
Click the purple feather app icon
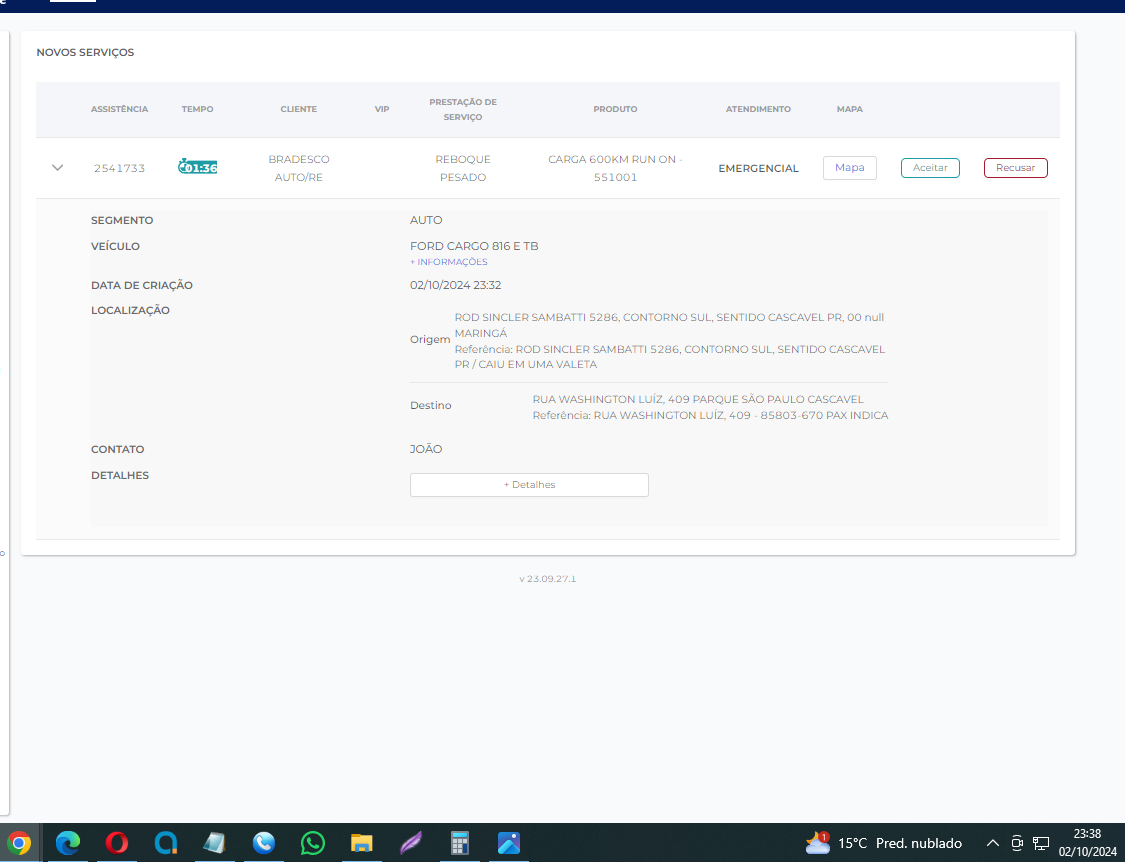point(411,843)
